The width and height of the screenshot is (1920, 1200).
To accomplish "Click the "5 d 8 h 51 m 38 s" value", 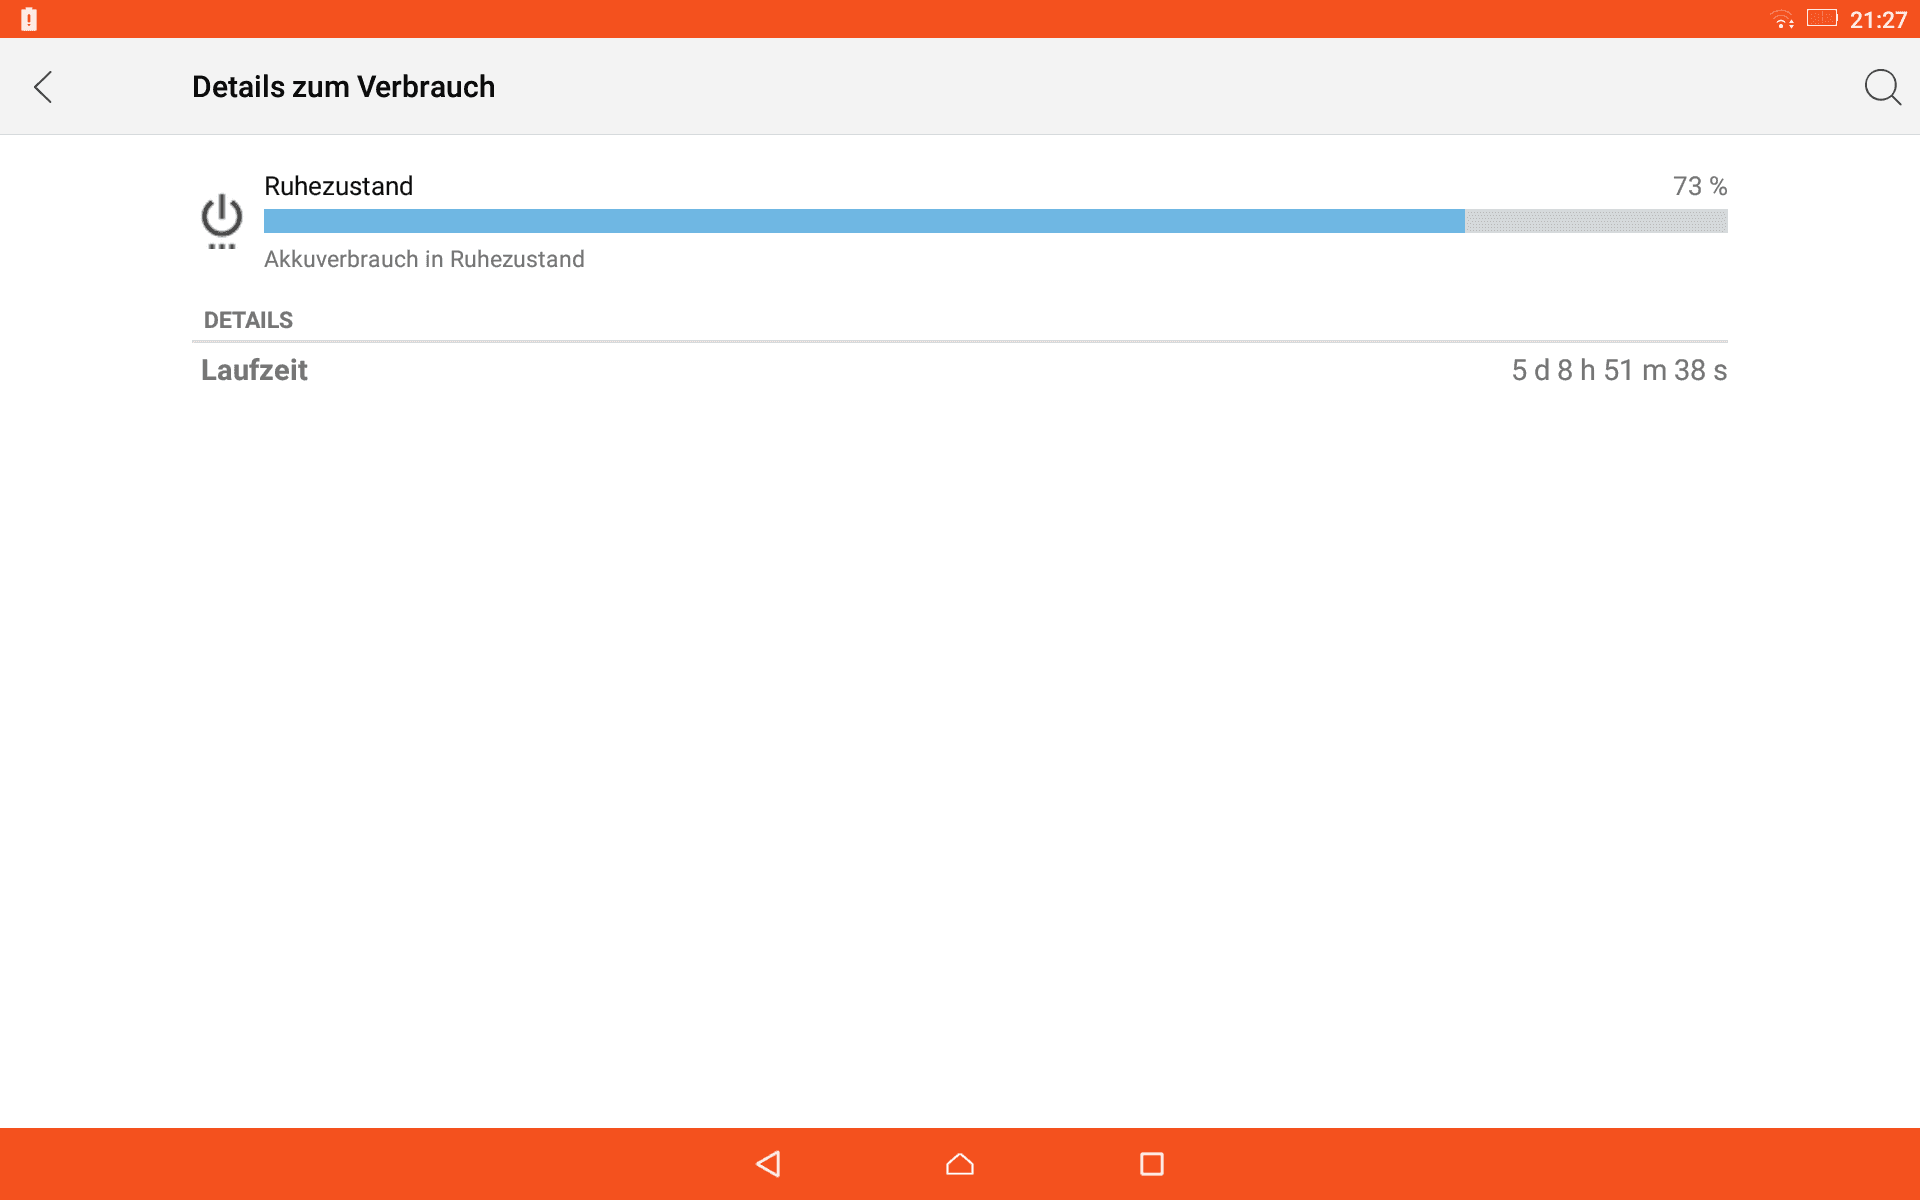I will point(1619,370).
